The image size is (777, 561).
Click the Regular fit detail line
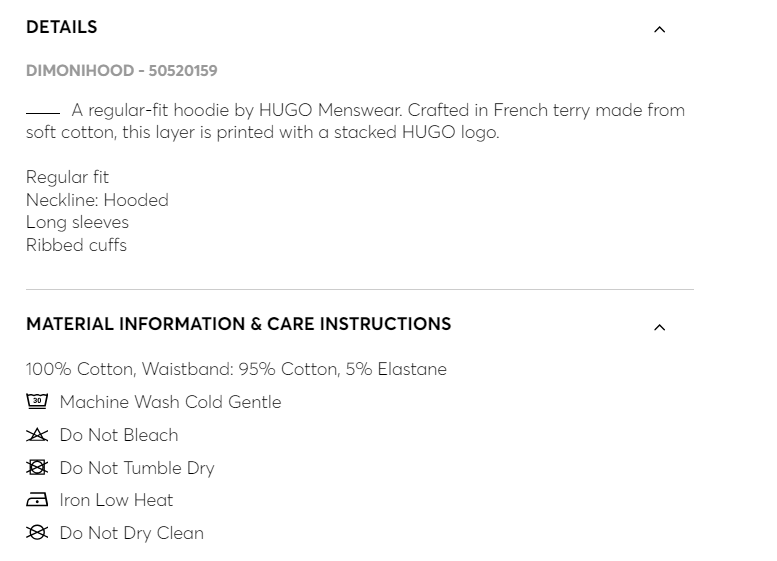pyautogui.click(x=67, y=177)
